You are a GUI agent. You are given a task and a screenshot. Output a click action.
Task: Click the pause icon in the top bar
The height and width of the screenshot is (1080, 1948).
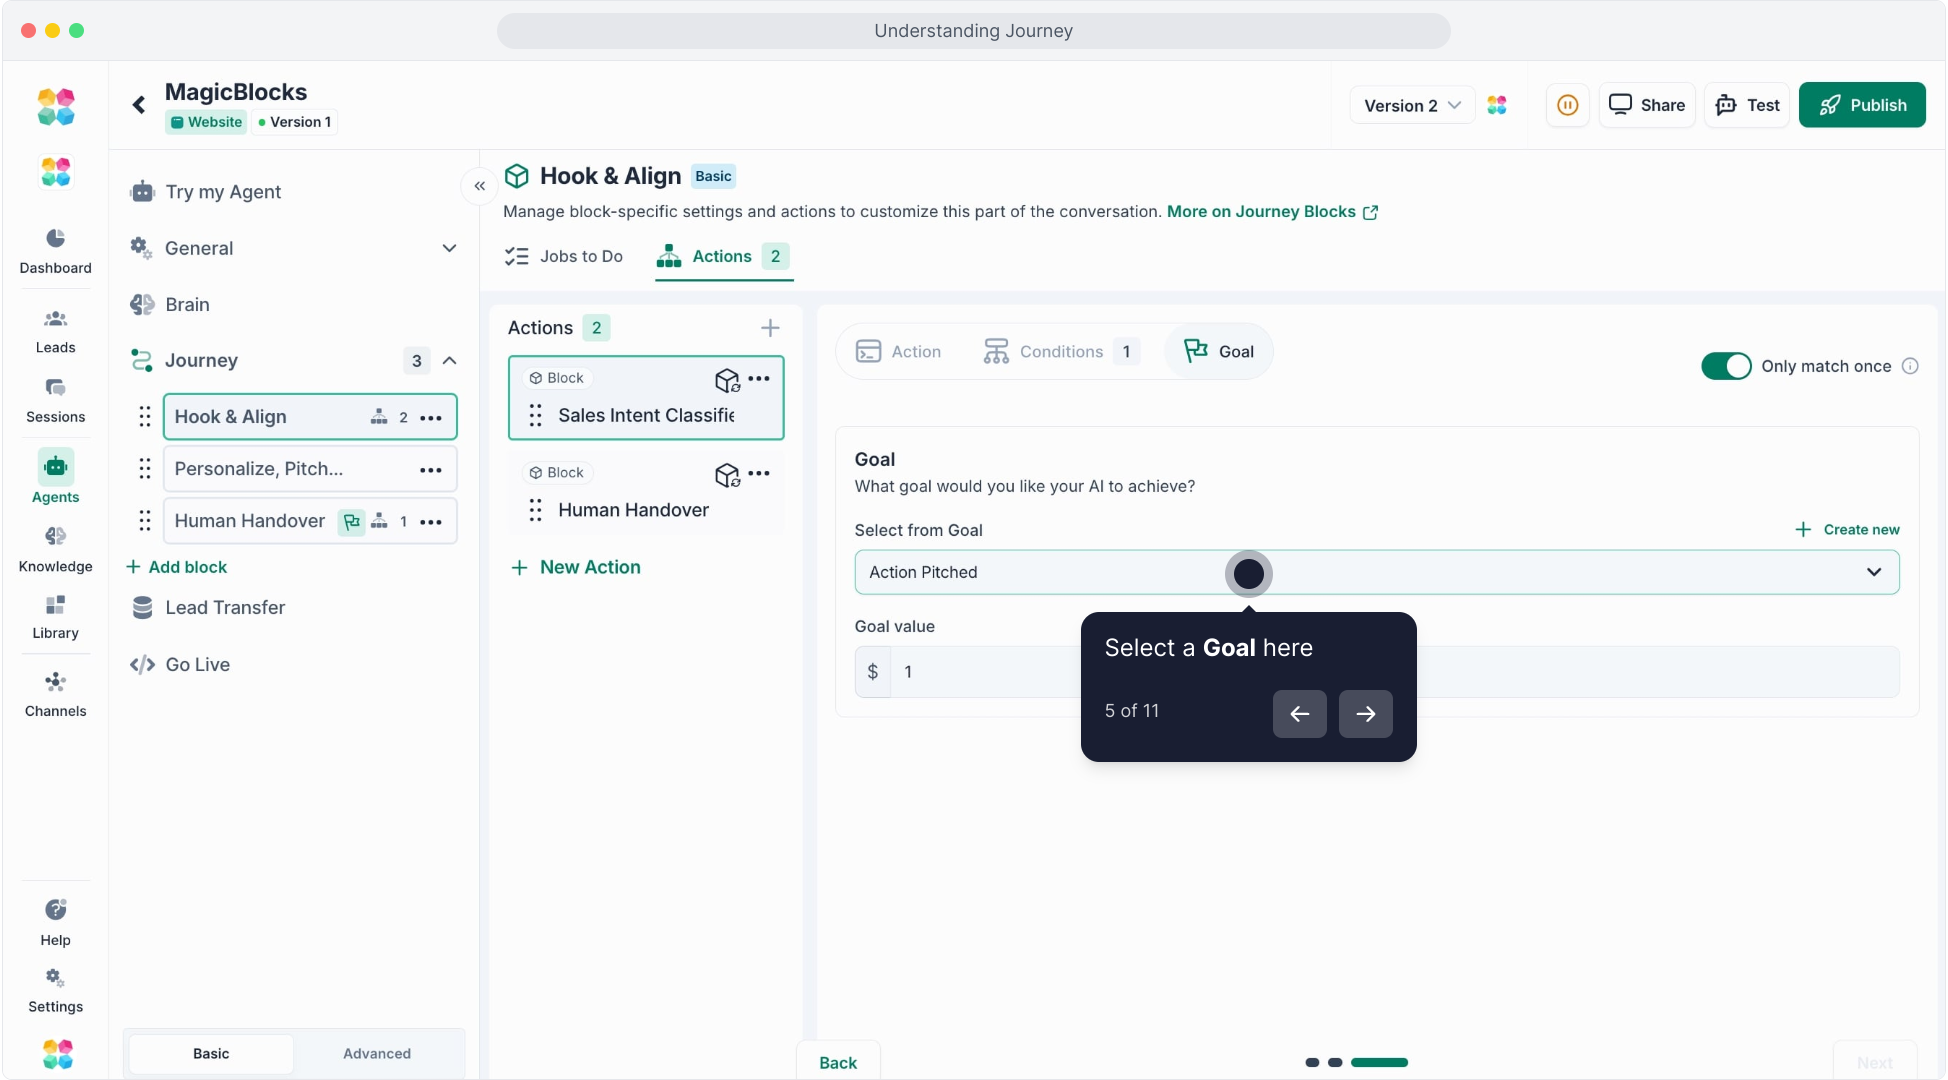pos(1567,105)
